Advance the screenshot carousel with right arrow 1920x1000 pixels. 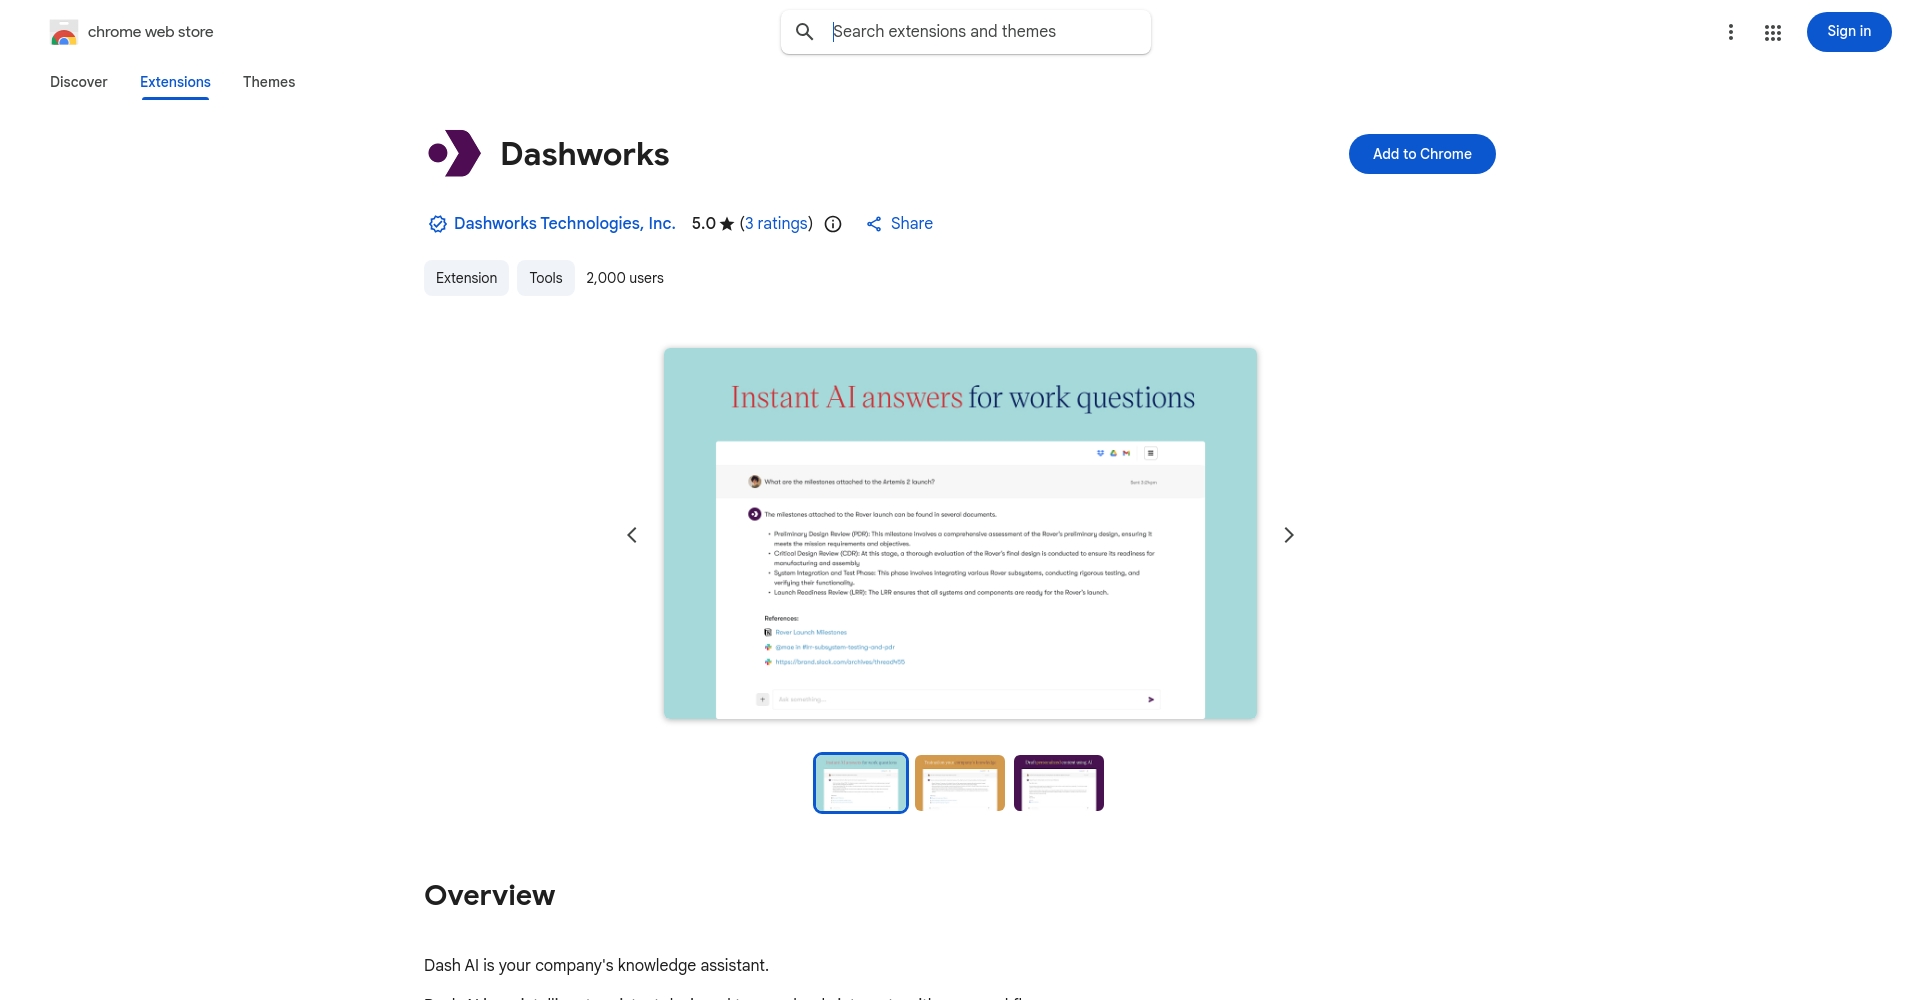tap(1288, 534)
